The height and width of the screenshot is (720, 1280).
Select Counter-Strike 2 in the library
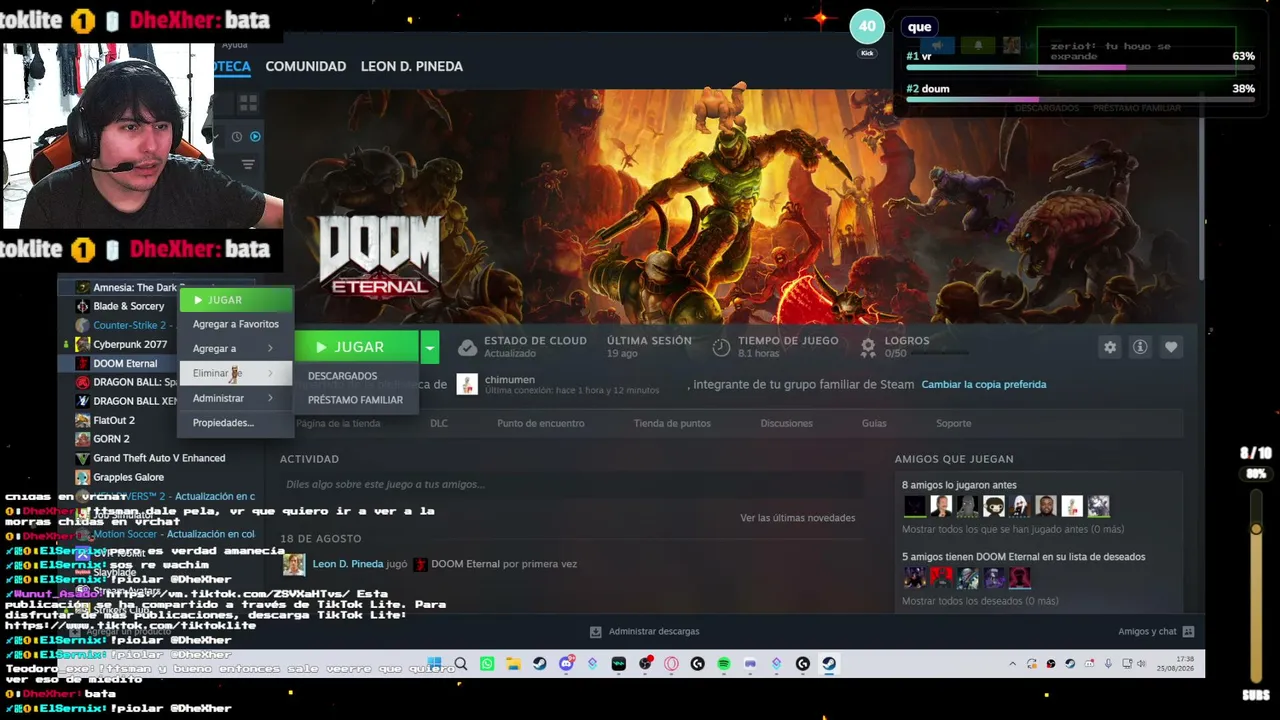point(128,325)
